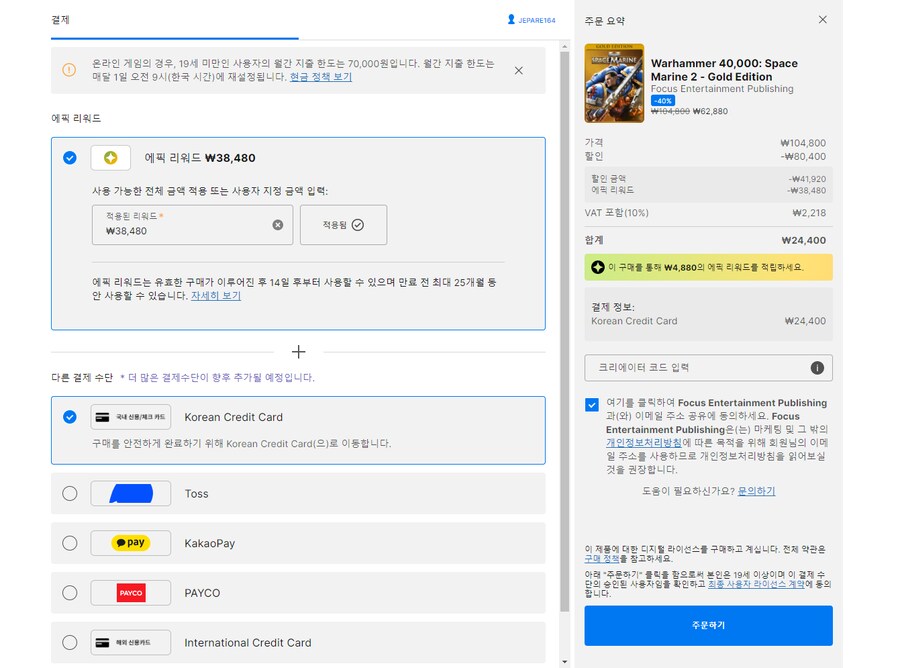Viewport: 900px width, 668px height.
Task: Click the Epic Rewards earn banner icon
Action: tap(598, 267)
